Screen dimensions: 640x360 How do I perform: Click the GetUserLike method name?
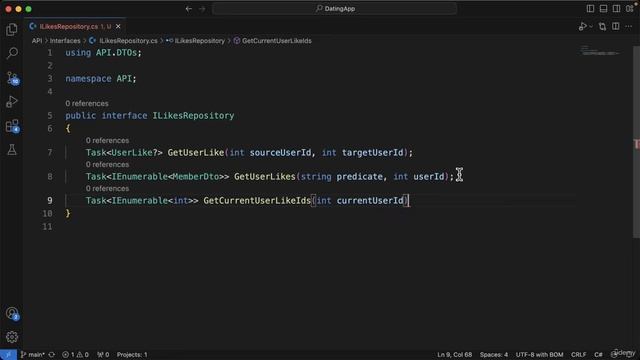[x=196, y=153]
